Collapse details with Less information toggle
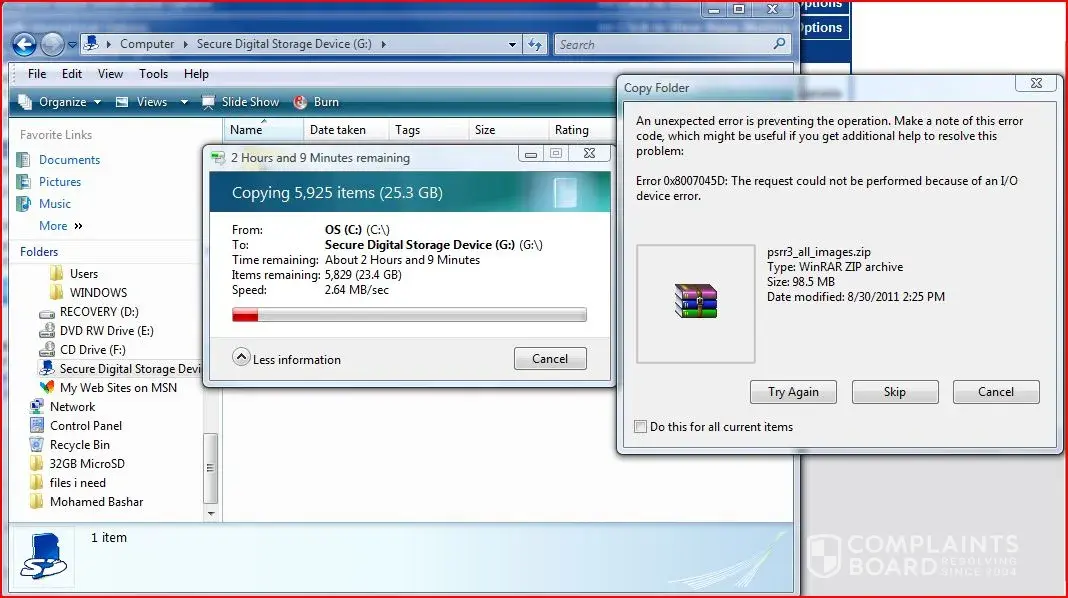The image size is (1068, 598). (x=241, y=357)
